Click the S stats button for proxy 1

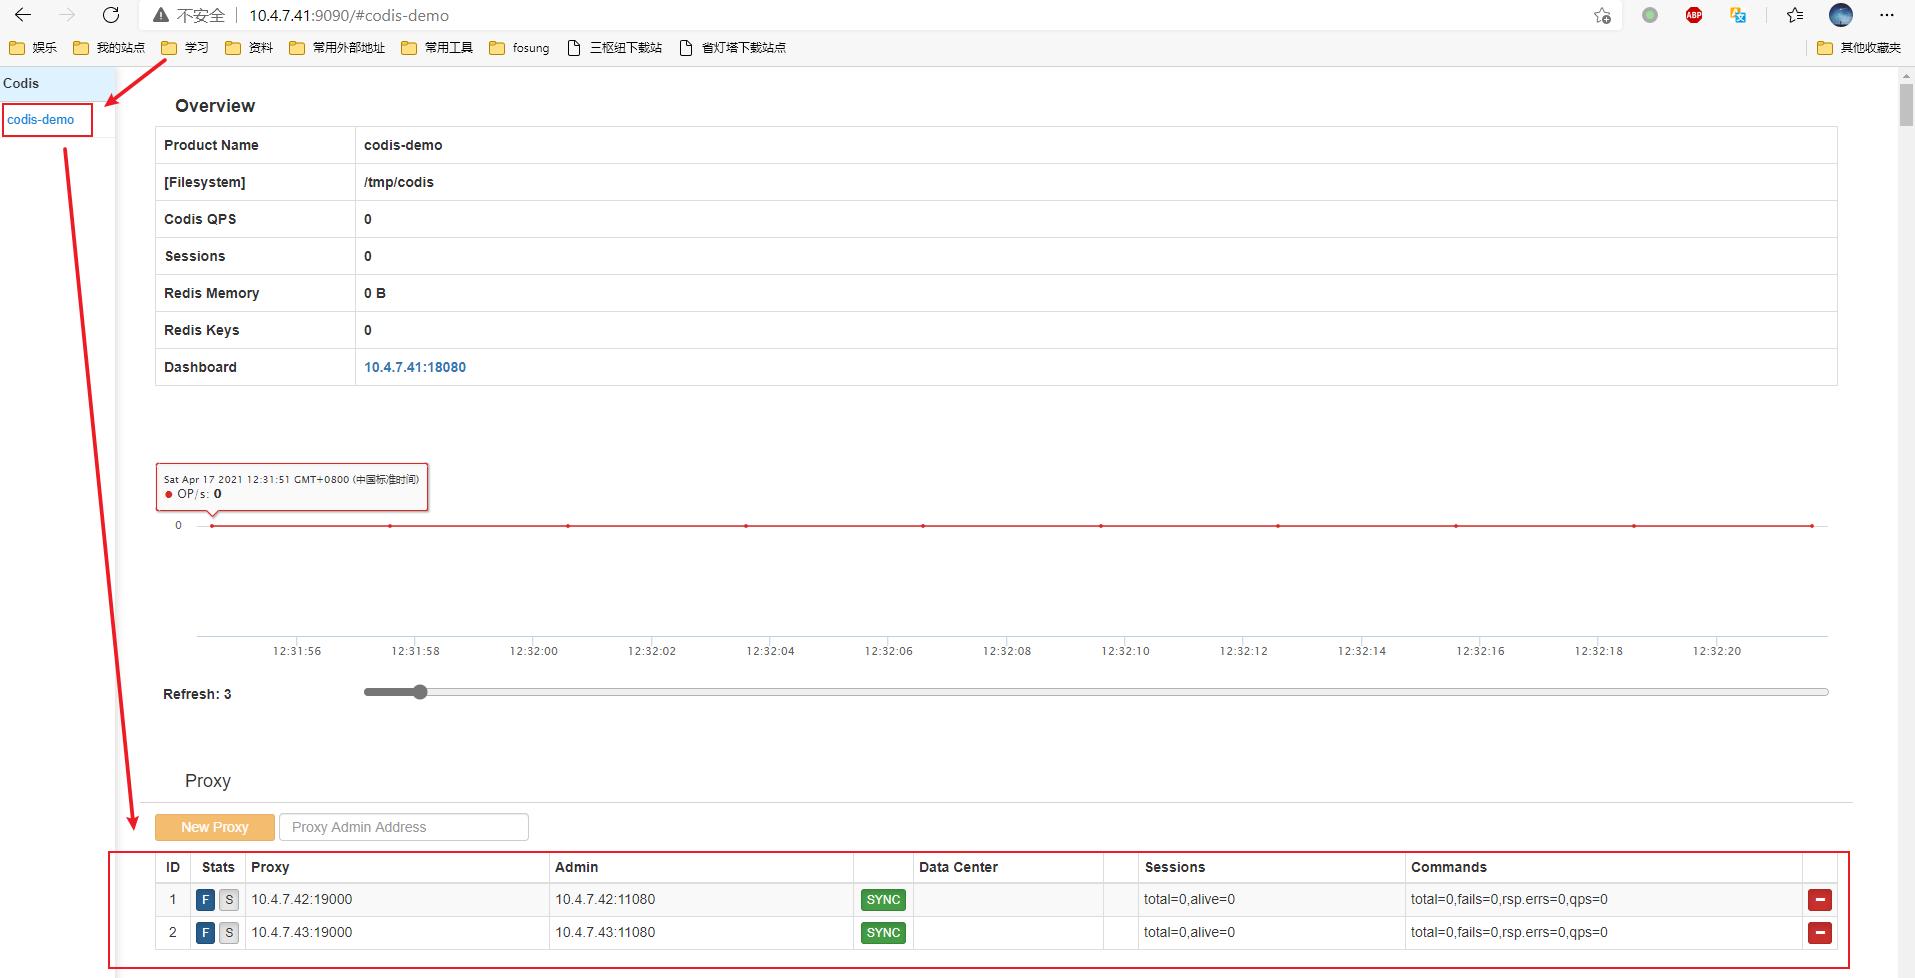tap(229, 900)
